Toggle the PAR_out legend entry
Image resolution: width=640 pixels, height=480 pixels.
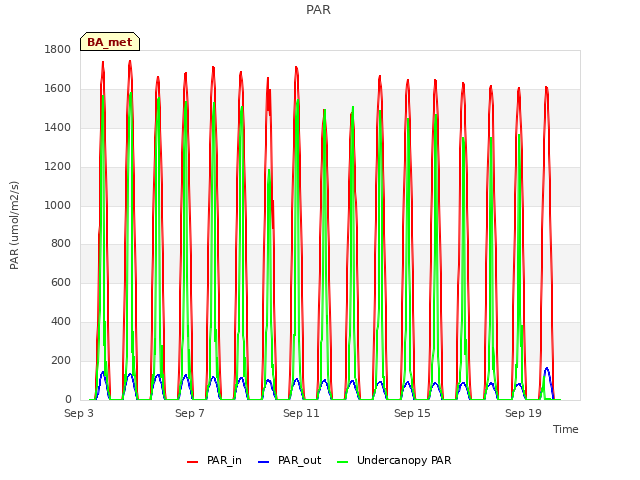point(290,460)
